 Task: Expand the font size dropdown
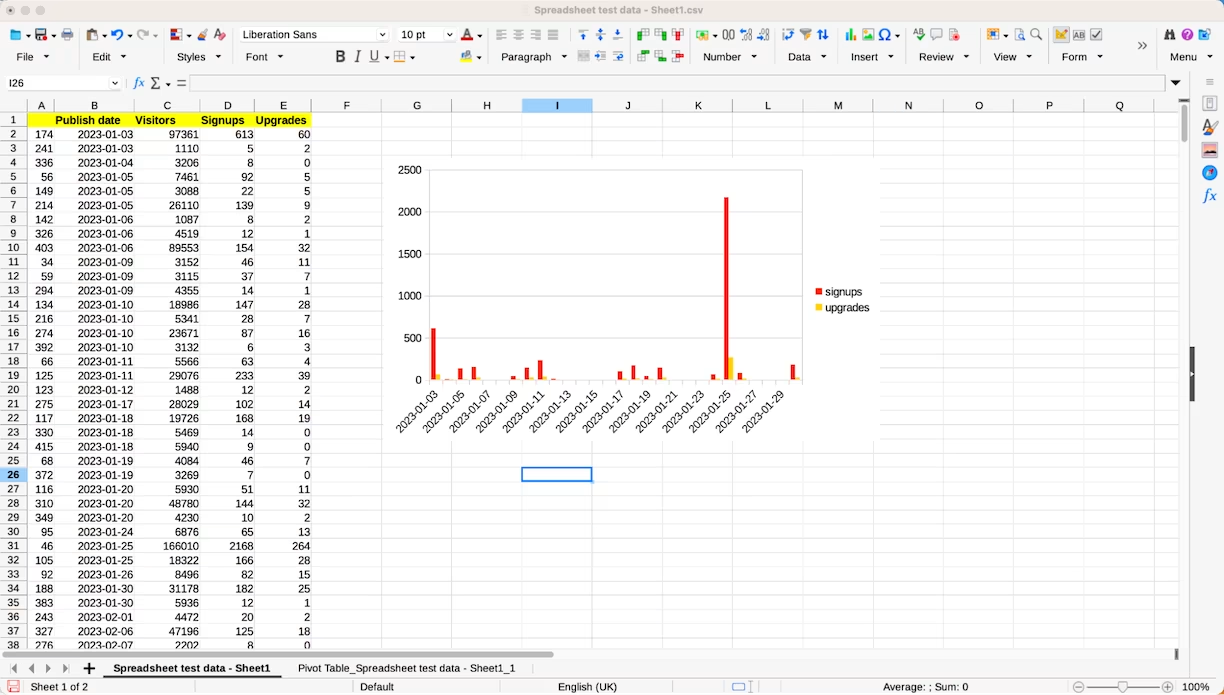point(448,33)
